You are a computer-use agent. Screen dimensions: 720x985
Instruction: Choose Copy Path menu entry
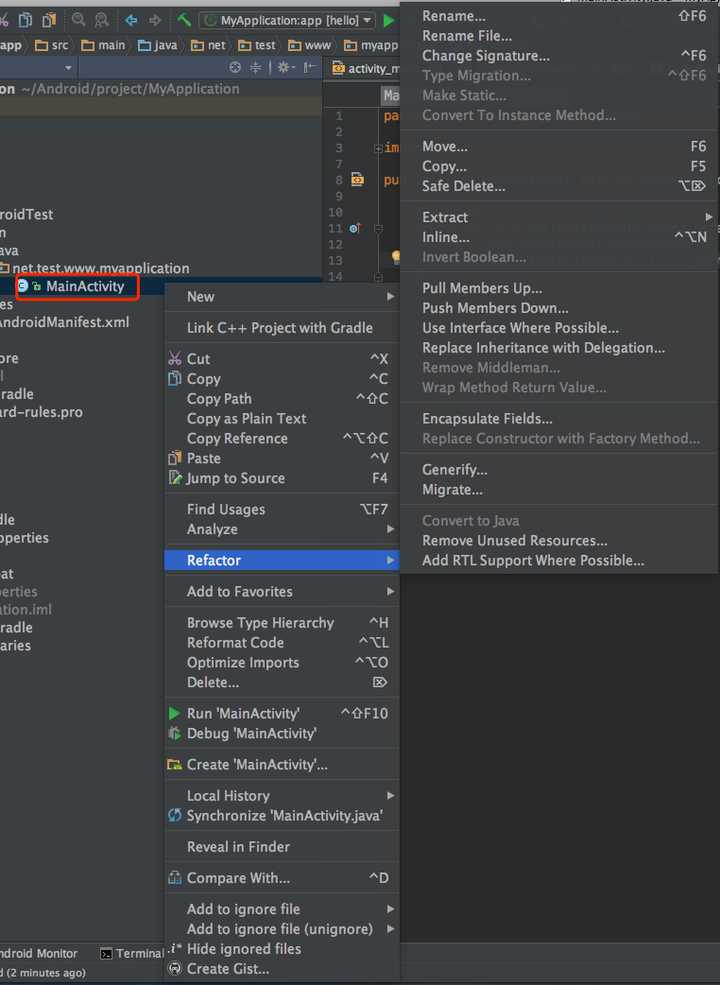(x=281, y=399)
